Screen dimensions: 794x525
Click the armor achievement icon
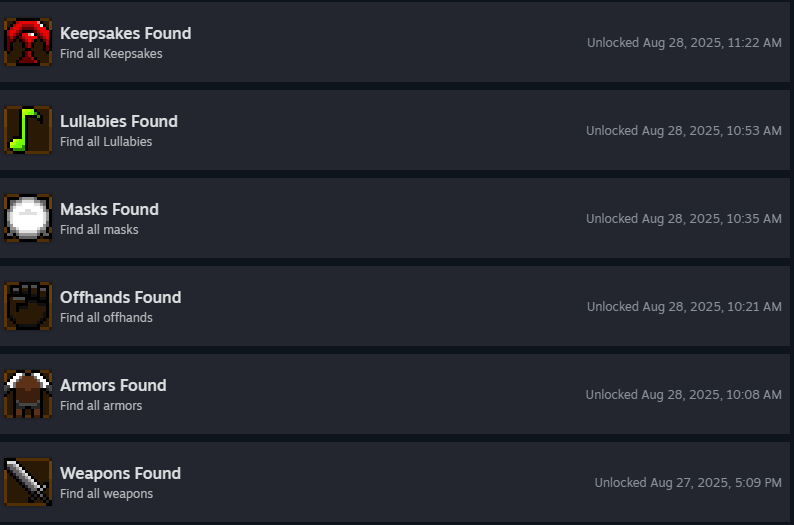coord(28,394)
